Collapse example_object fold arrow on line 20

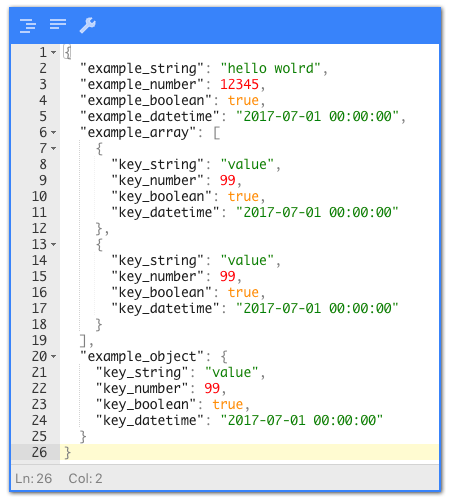pos(54,356)
